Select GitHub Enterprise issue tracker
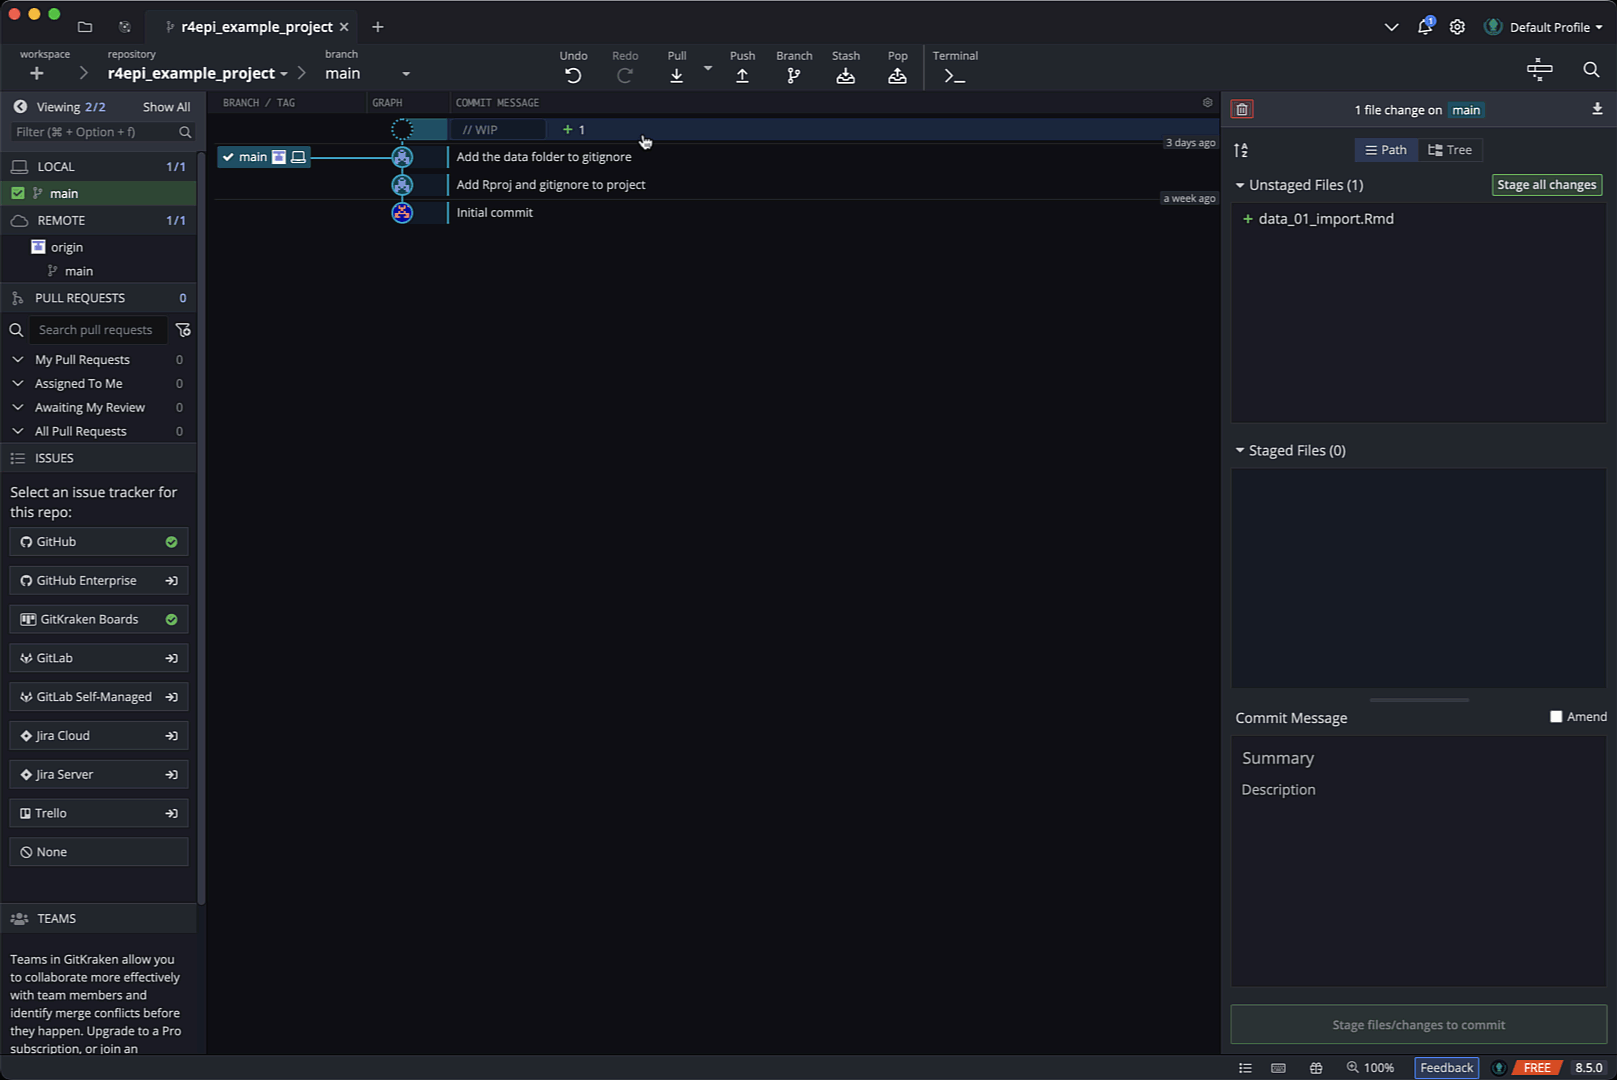The image size is (1617, 1080). (98, 581)
